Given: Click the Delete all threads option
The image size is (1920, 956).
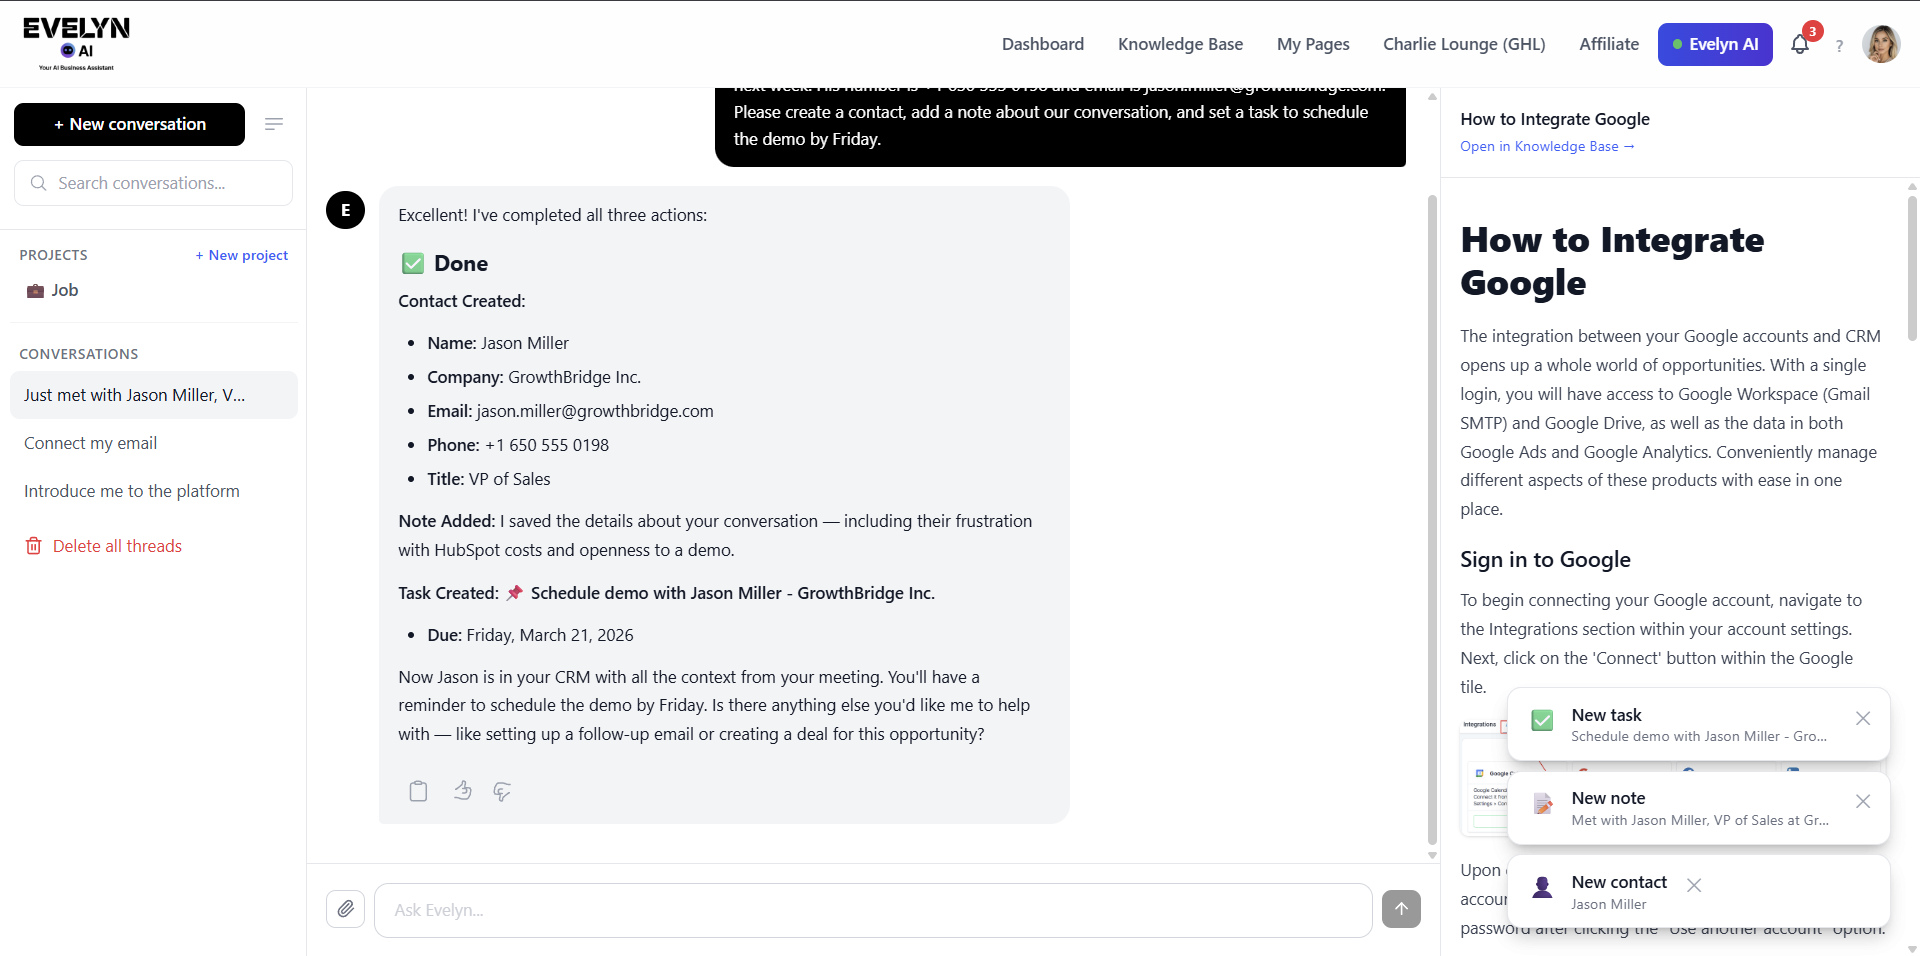Looking at the screenshot, I should pyautogui.click(x=116, y=546).
